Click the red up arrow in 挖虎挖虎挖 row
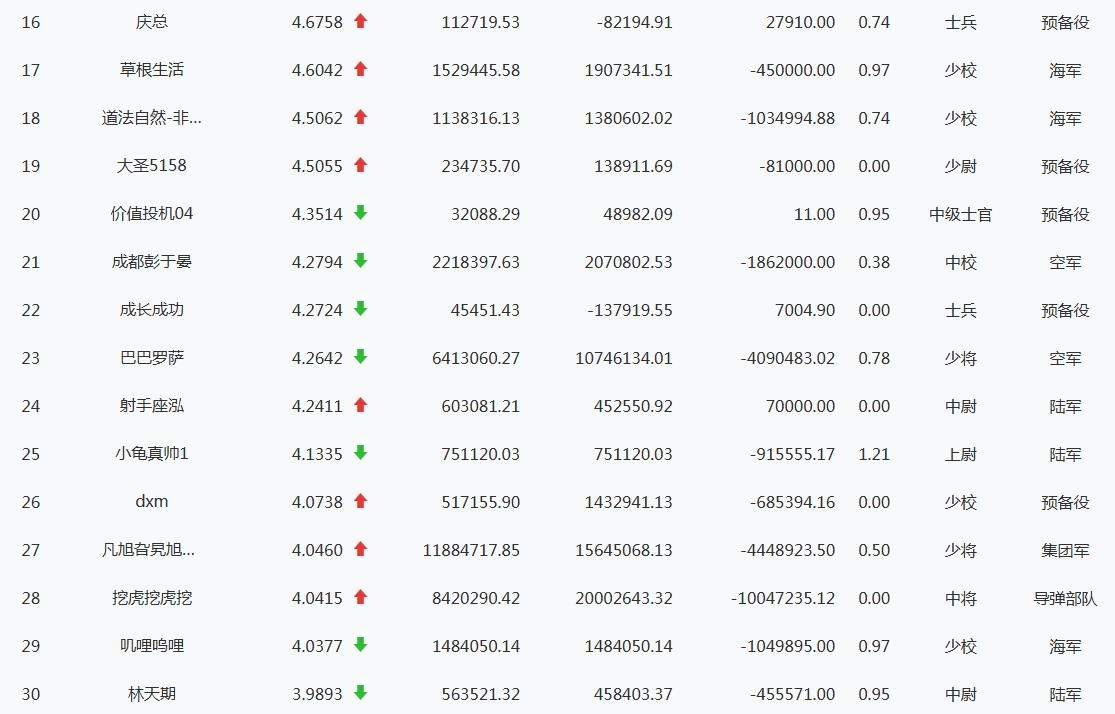This screenshot has width=1115, height=714. [361, 597]
